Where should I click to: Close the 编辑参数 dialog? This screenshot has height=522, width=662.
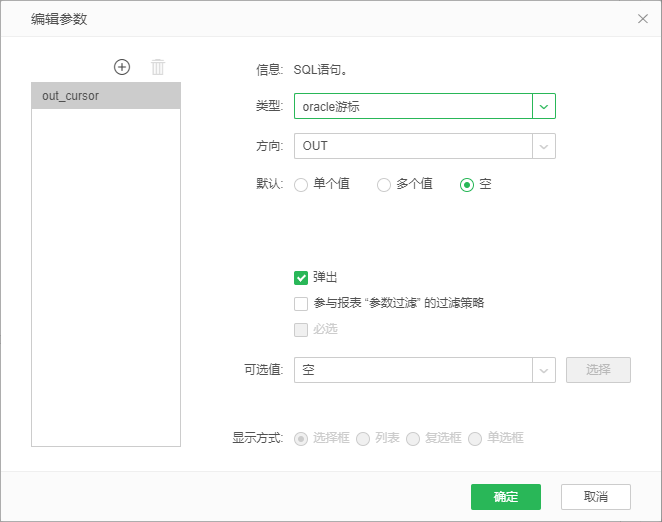[643, 19]
